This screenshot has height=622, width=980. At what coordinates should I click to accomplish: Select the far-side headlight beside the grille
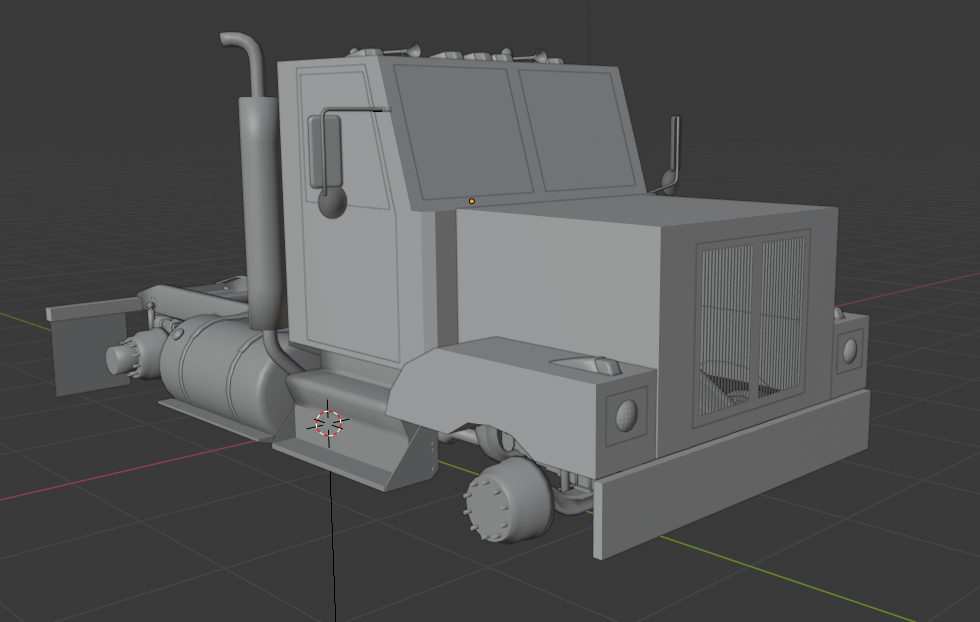coord(850,351)
